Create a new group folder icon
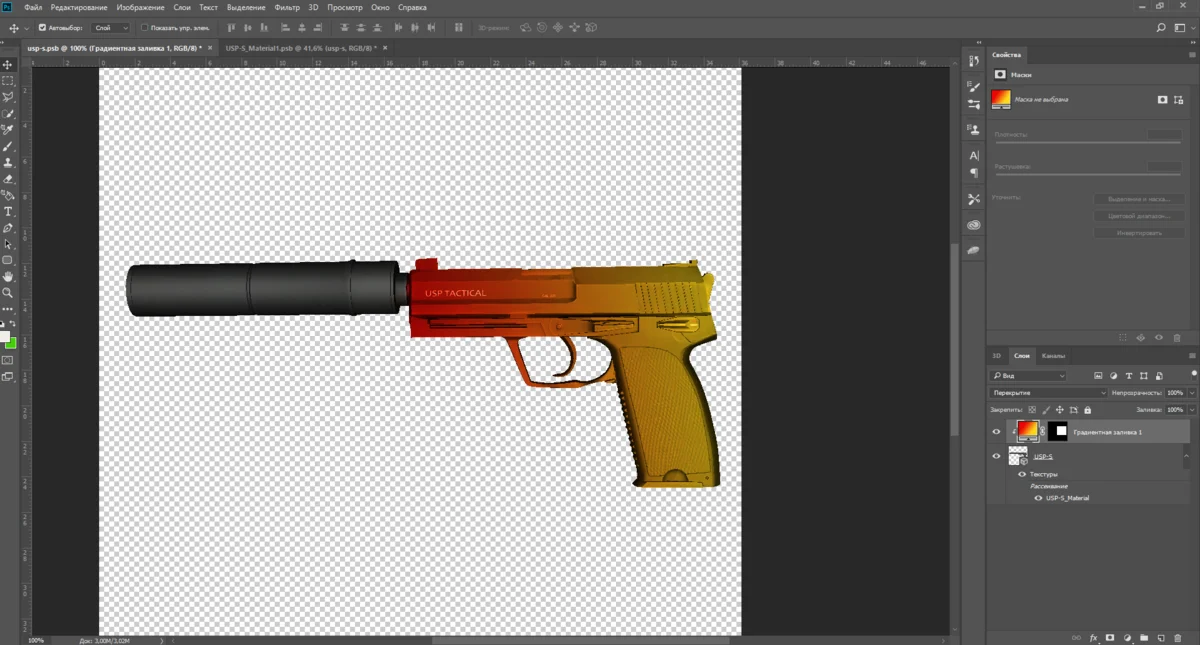This screenshot has height=645, width=1200. point(1143,637)
